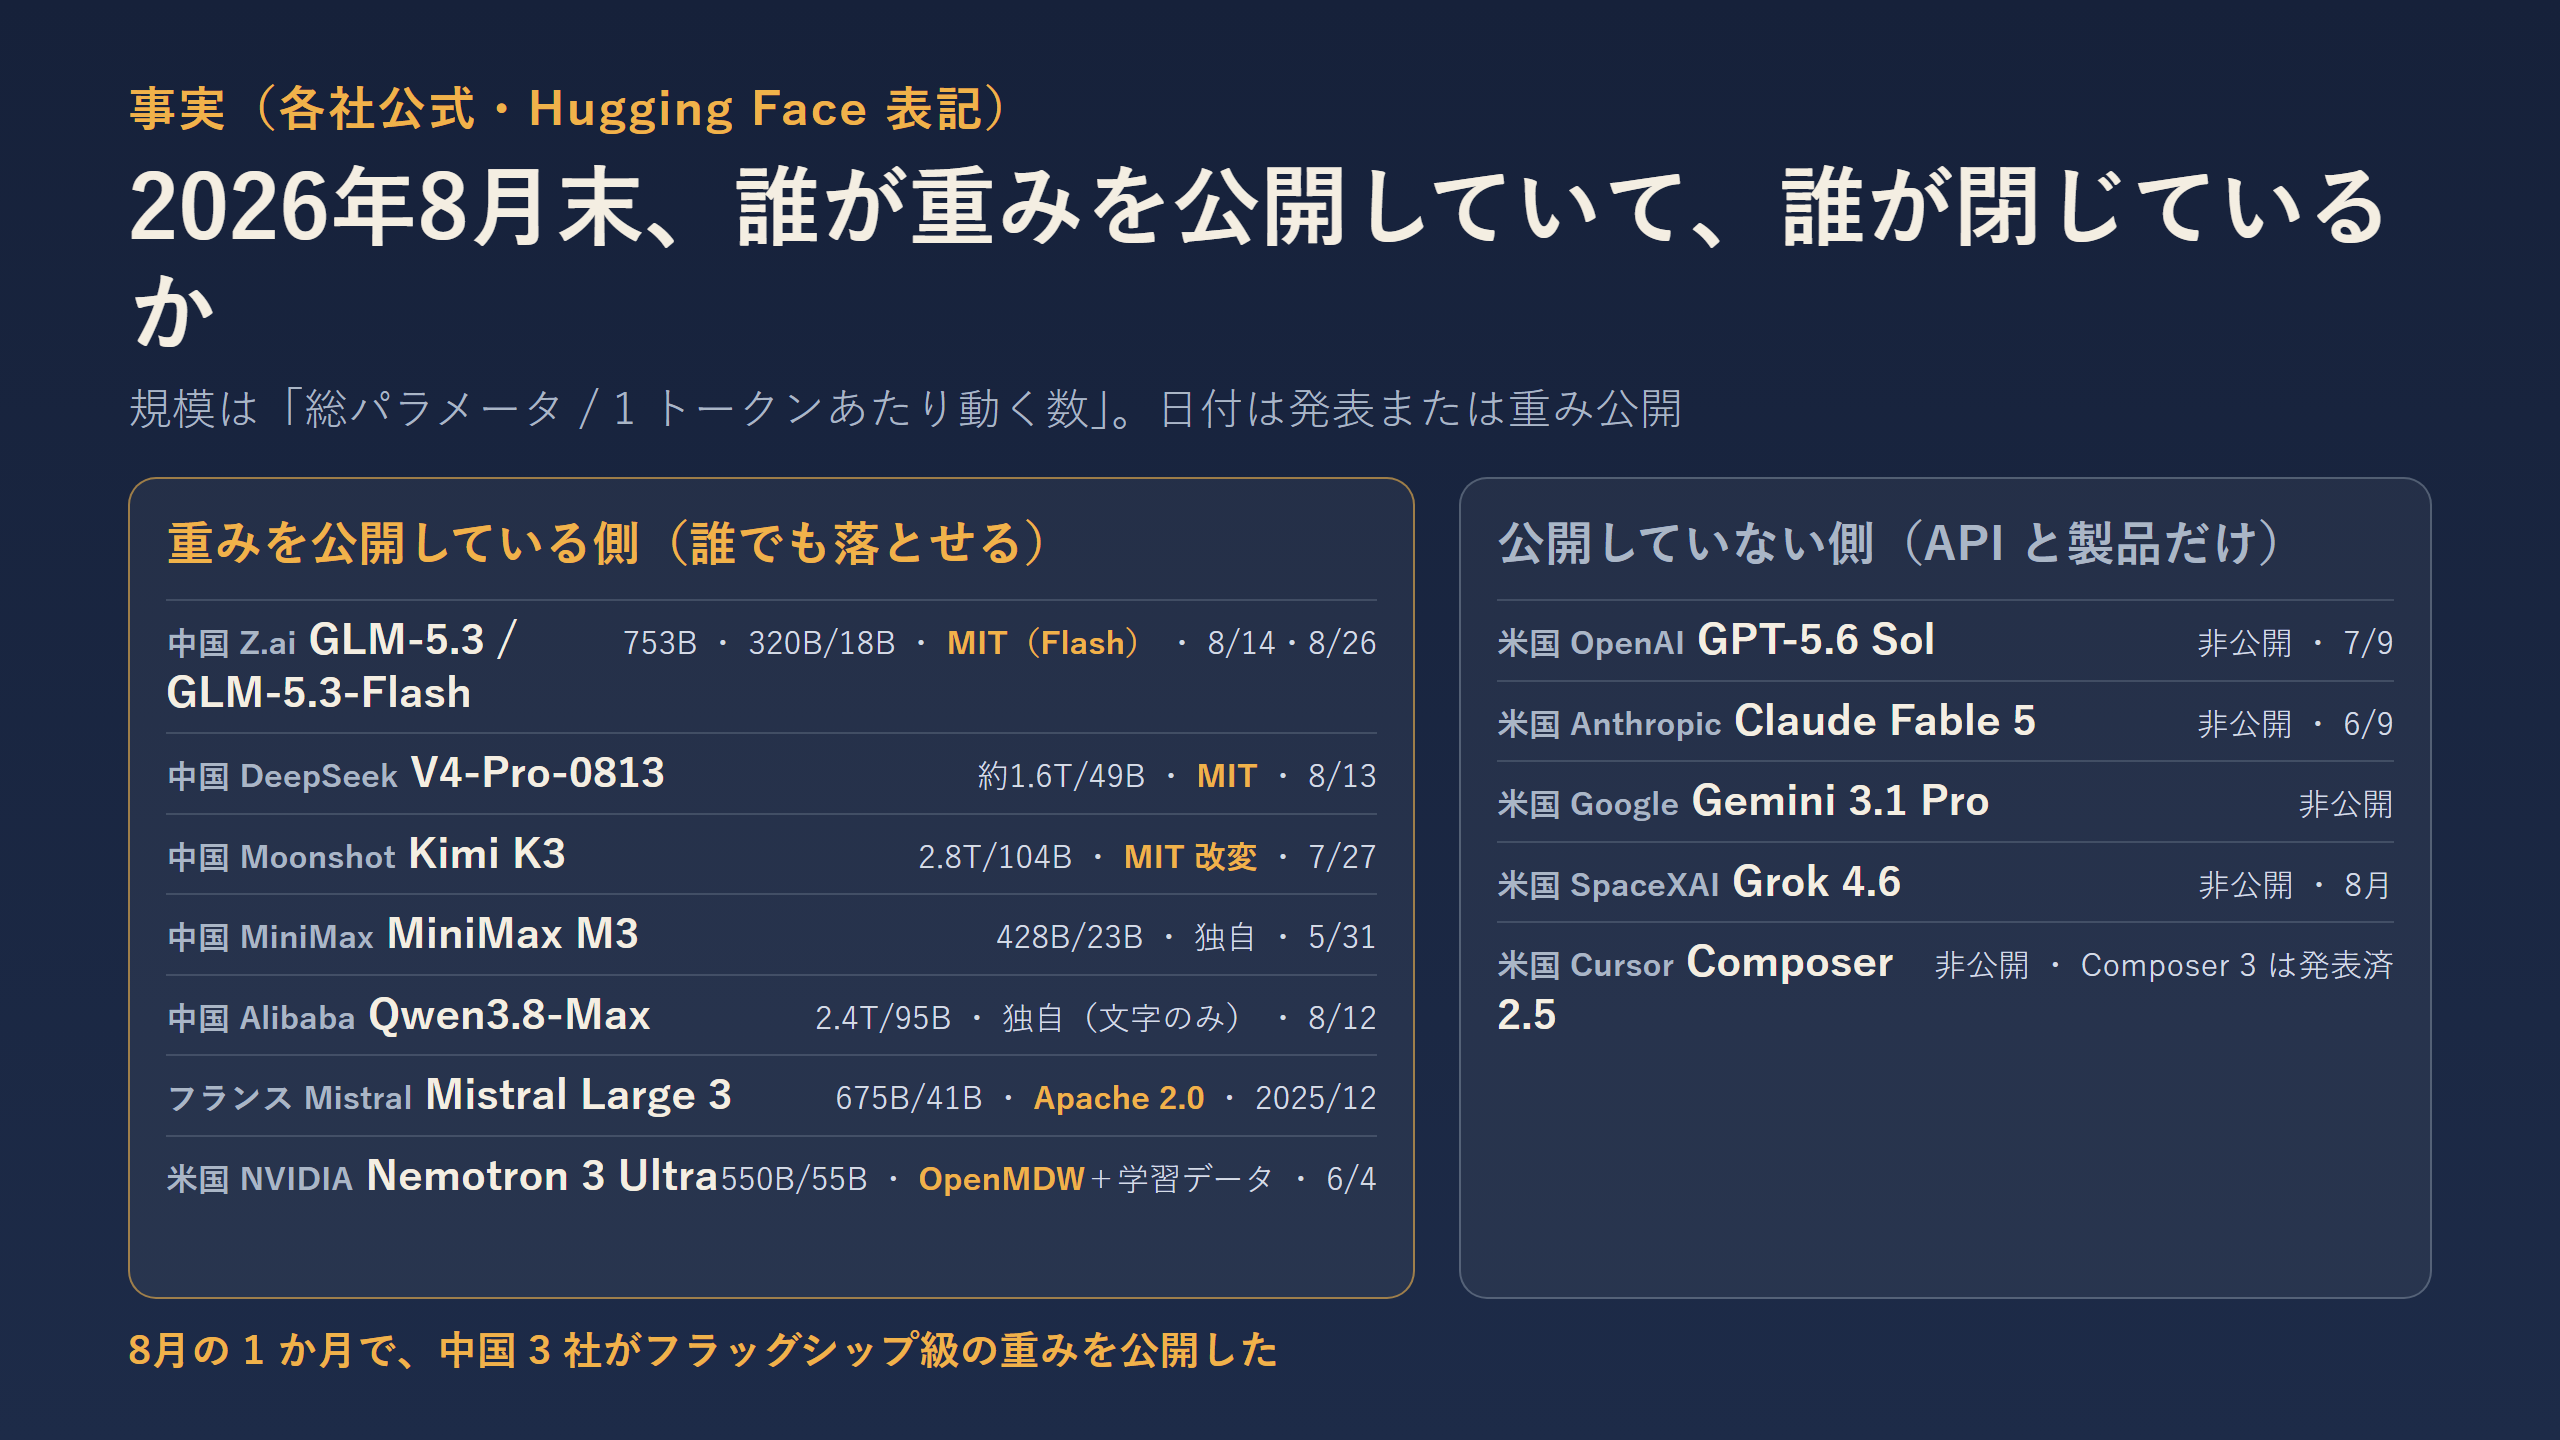Click the "8月" date in the Grok row
Screen dimensions: 2560x1440
point(2368,885)
